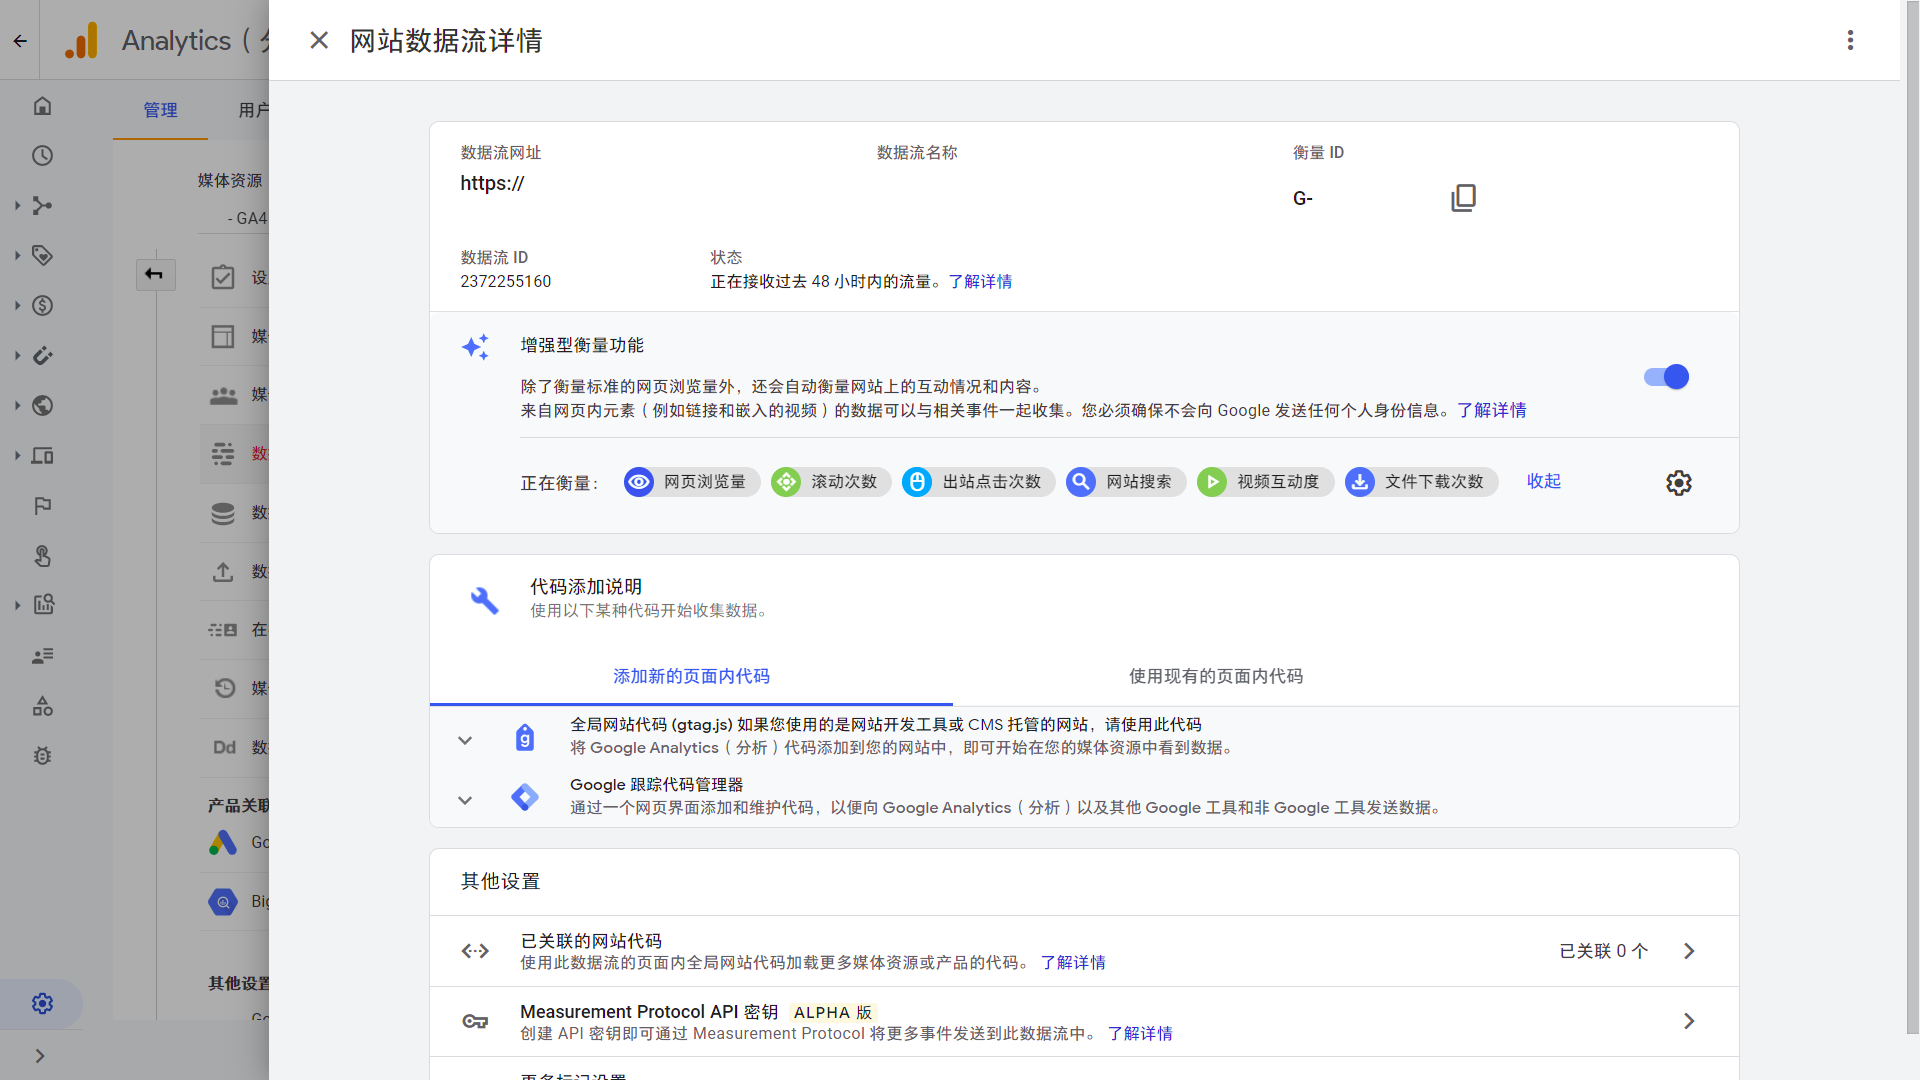Open the tag icon section in sidebar
This screenshot has height=1080, width=1920.
(42, 256)
